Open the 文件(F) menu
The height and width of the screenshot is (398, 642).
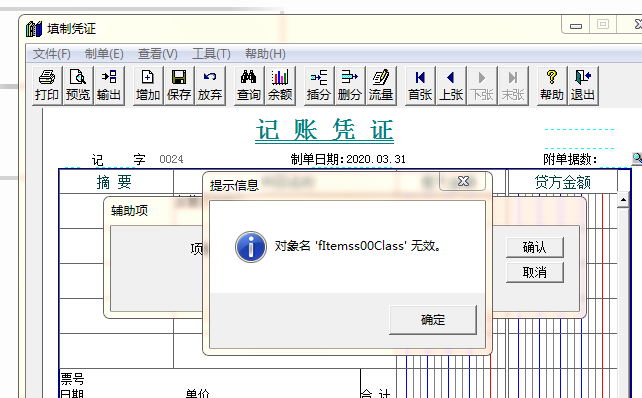tap(52, 54)
